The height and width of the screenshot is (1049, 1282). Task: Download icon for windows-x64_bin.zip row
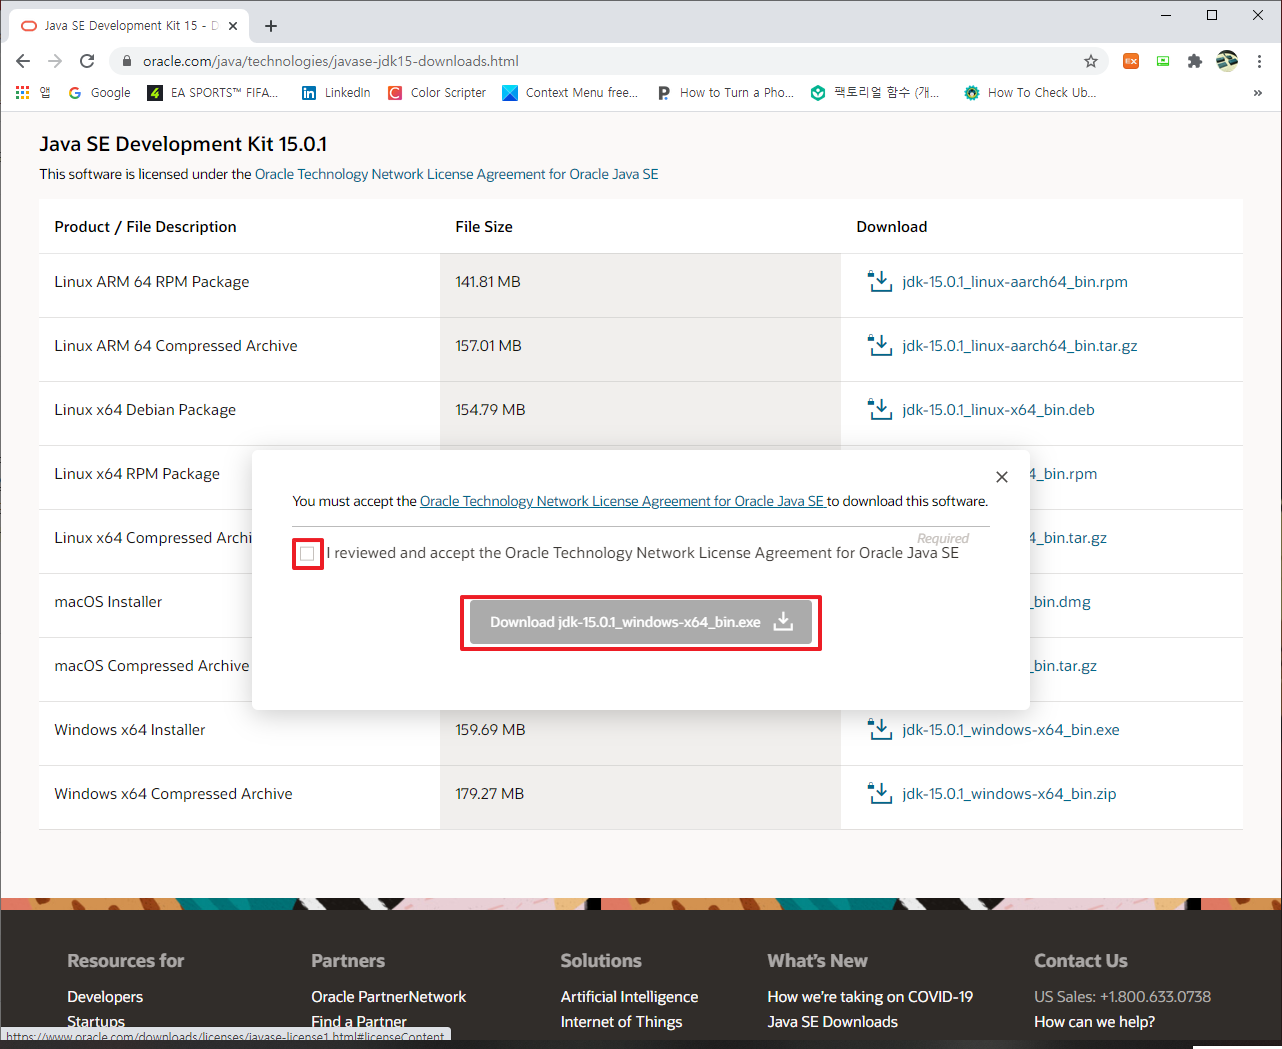pyautogui.click(x=880, y=793)
